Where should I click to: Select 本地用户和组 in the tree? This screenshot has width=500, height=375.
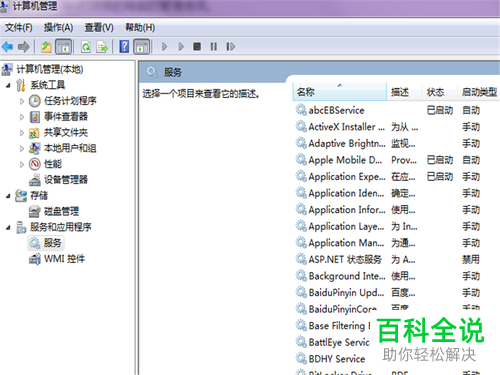(x=70, y=148)
